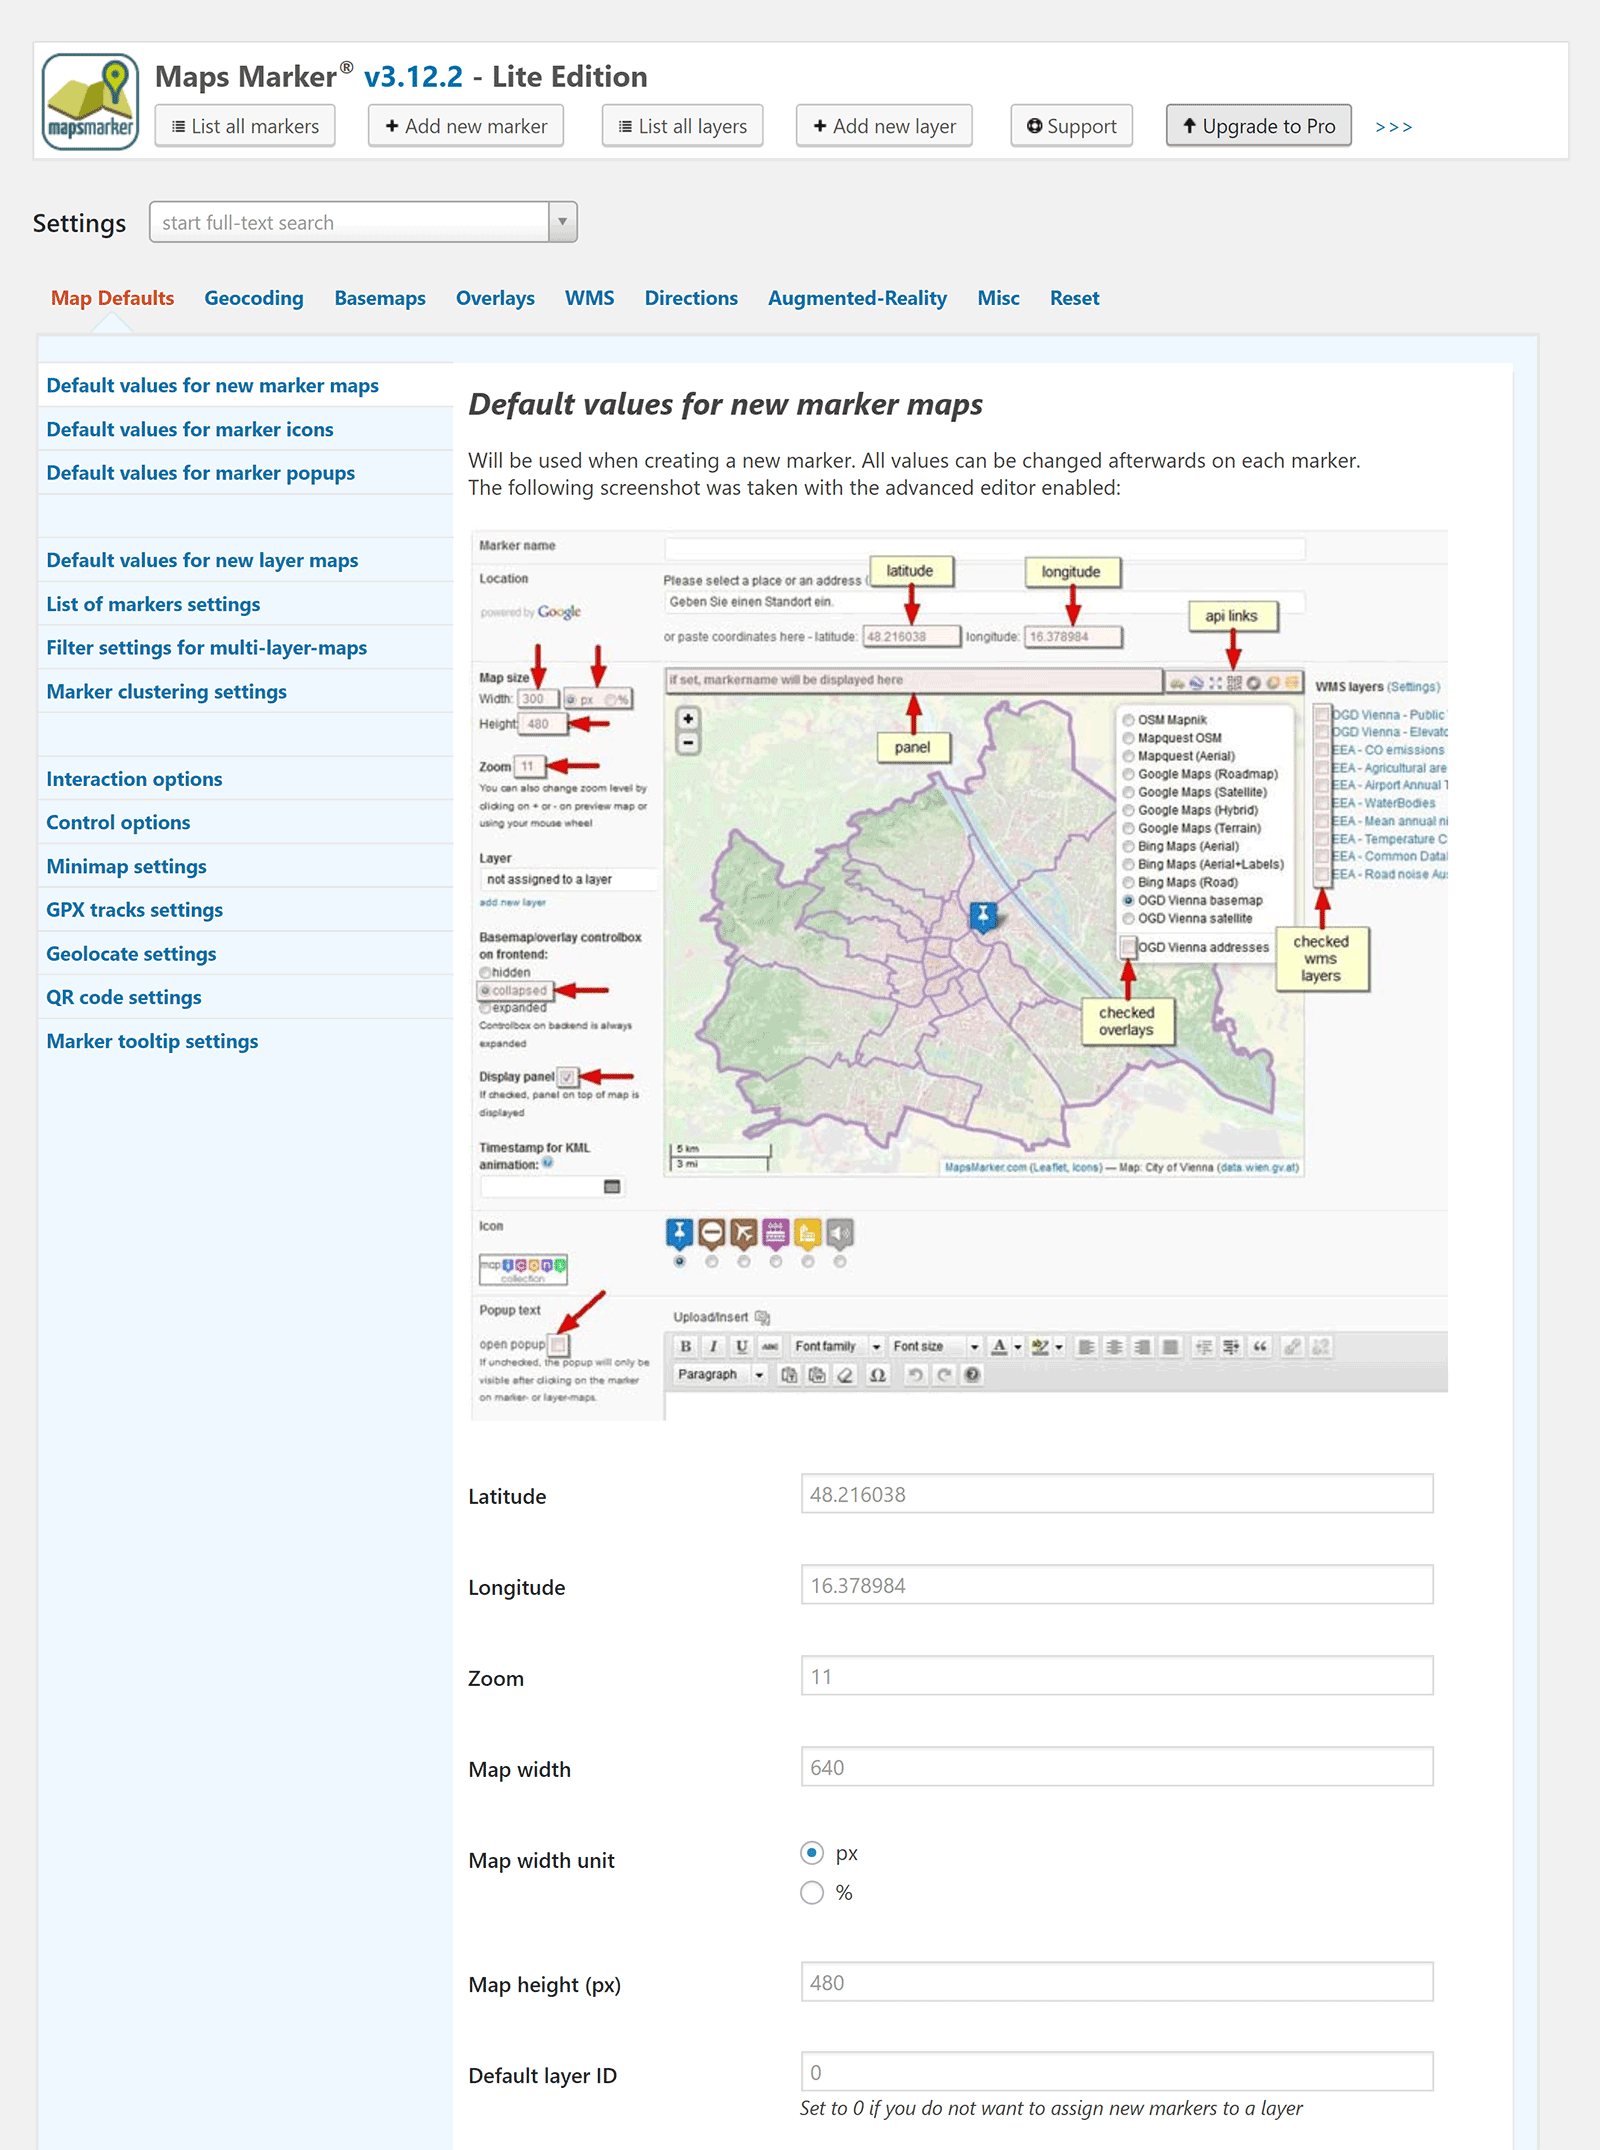Image resolution: width=1600 pixels, height=2150 pixels.
Task: Switch to the Misc tab
Action: click(x=998, y=298)
